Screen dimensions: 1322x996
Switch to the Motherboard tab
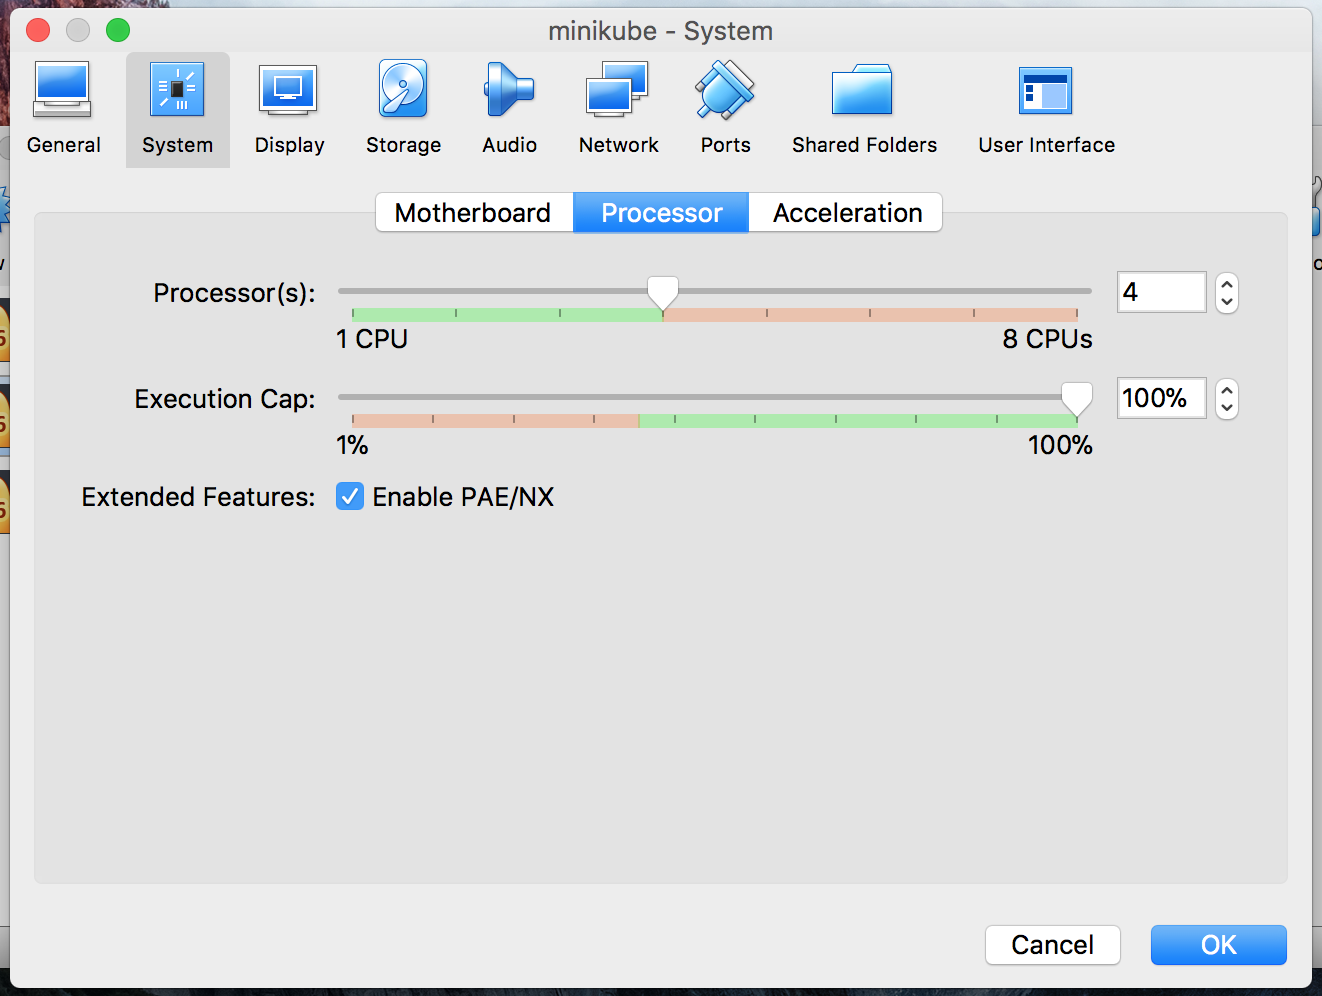(473, 213)
